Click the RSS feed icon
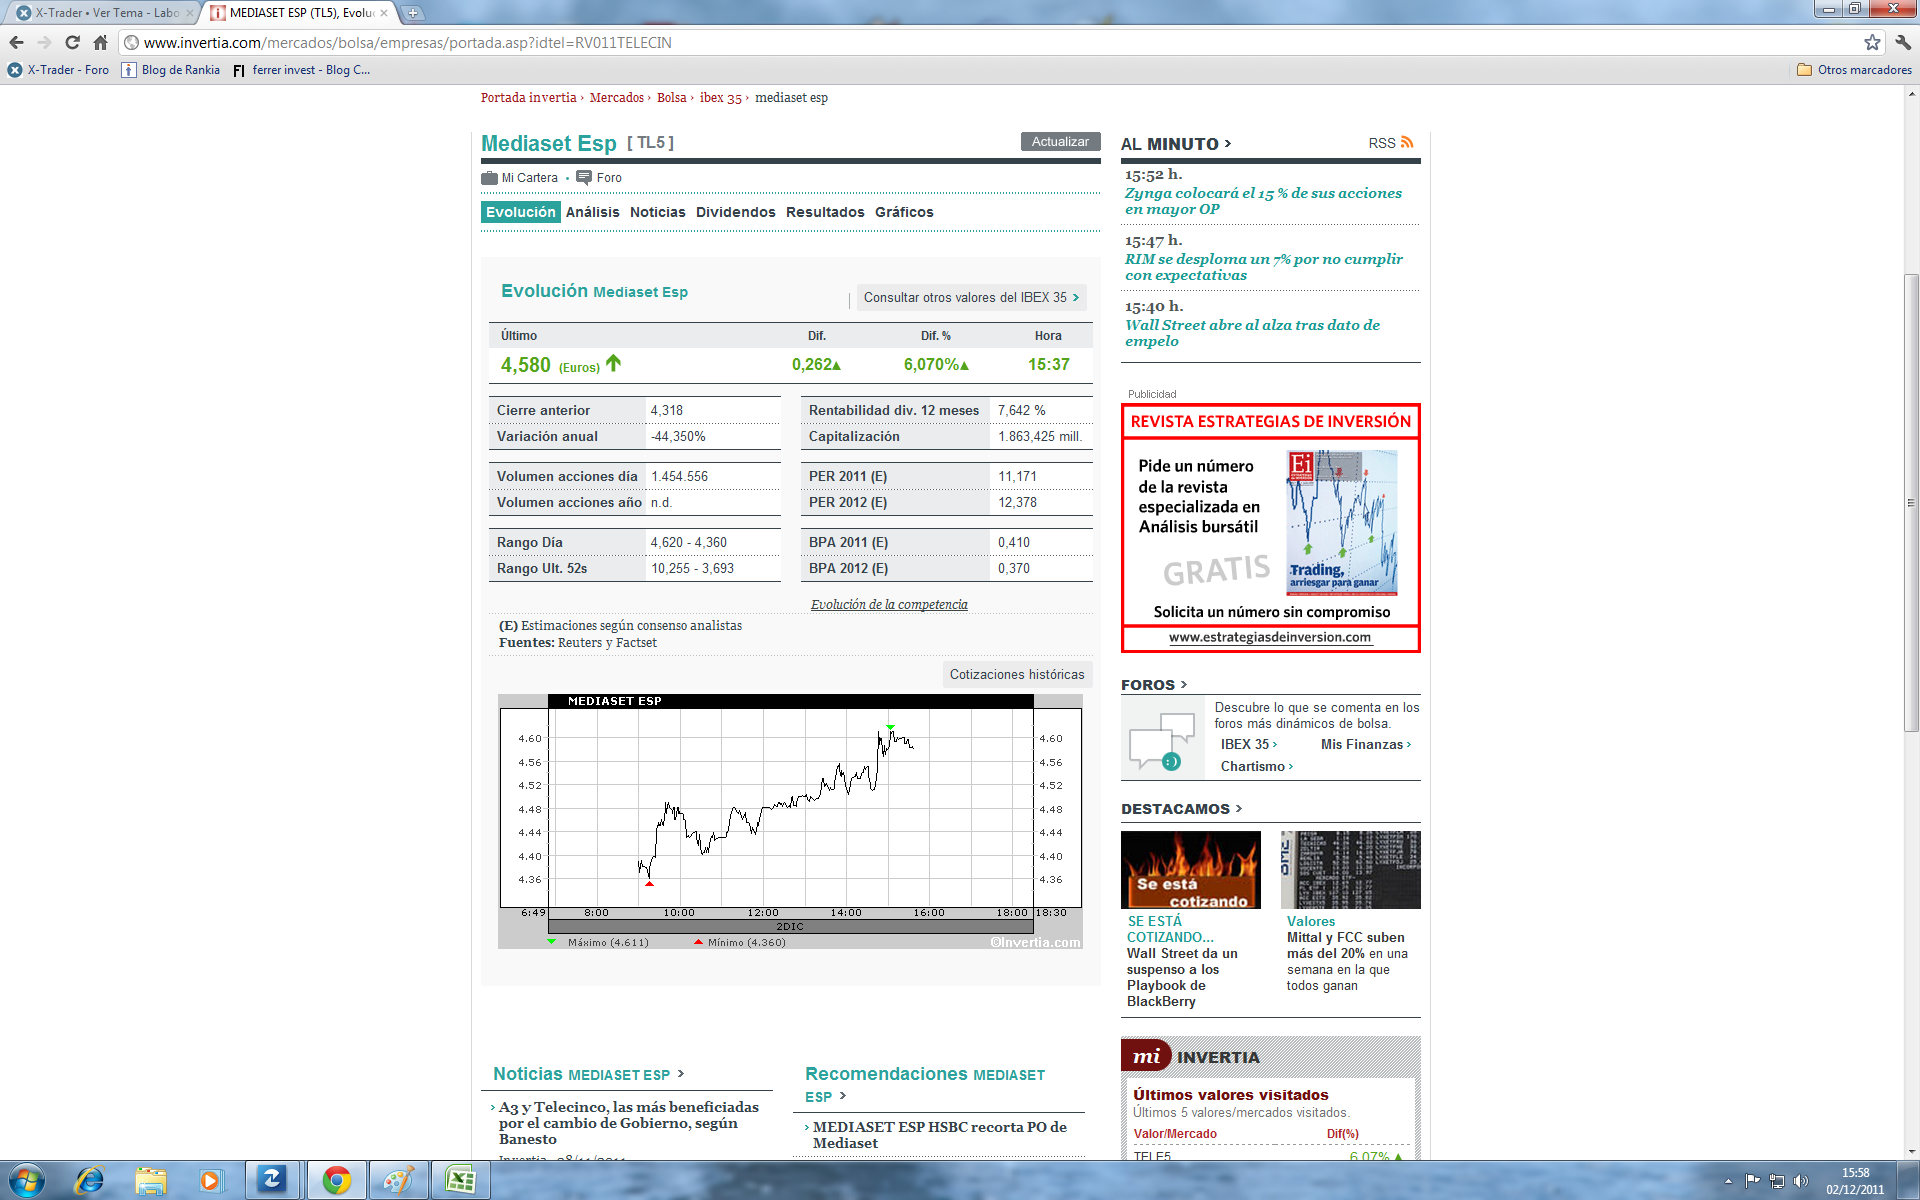This screenshot has height=1200, width=1920. tap(1407, 143)
